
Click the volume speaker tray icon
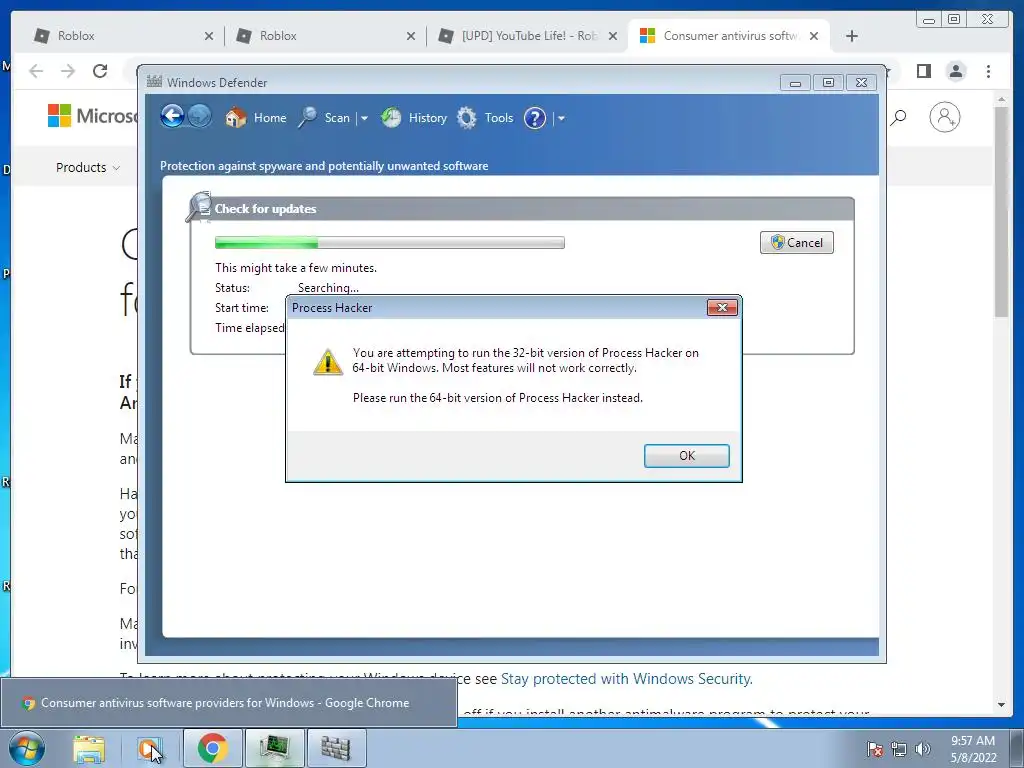pyautogui.click(x=923, y=749)
